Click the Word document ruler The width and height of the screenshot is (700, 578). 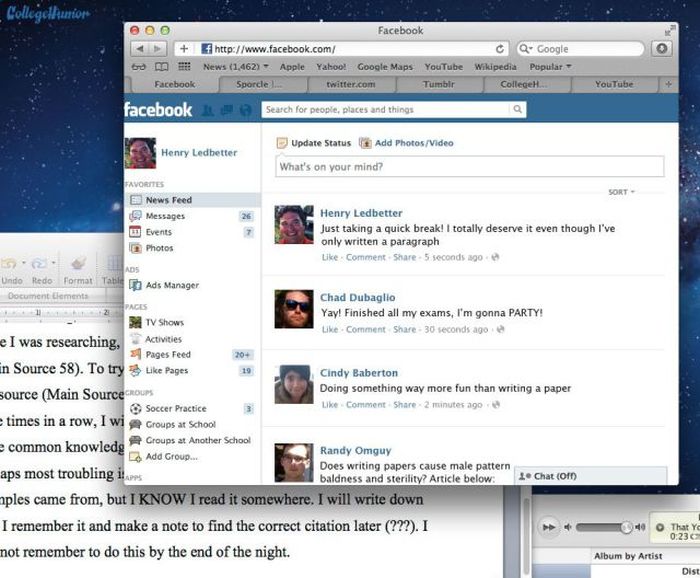pos(61,313)
